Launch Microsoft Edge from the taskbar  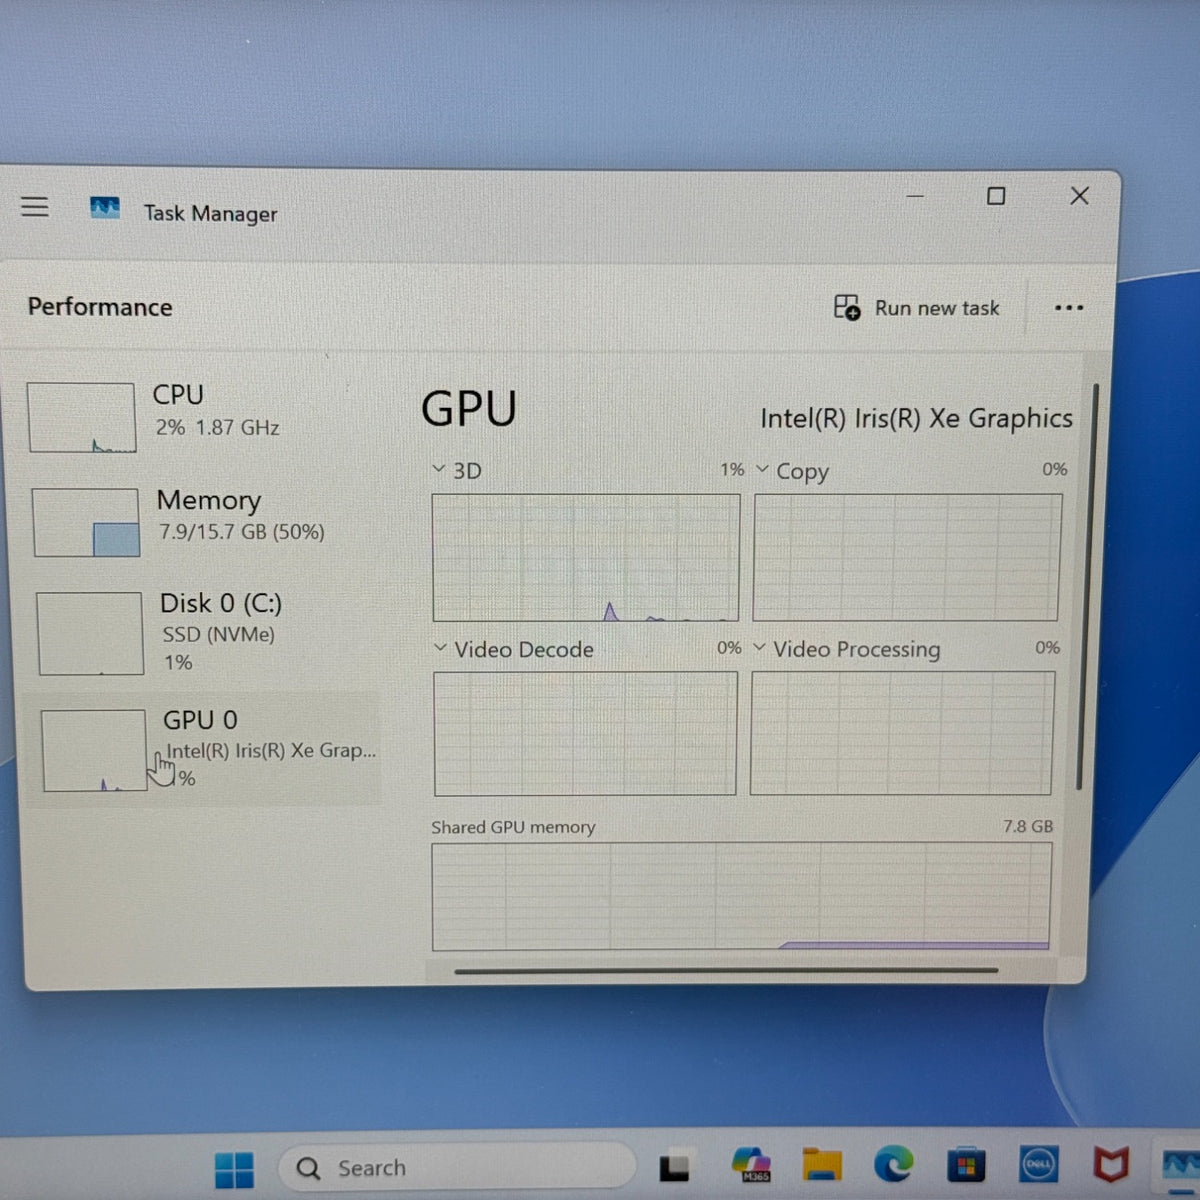[x=893, y=1164]
